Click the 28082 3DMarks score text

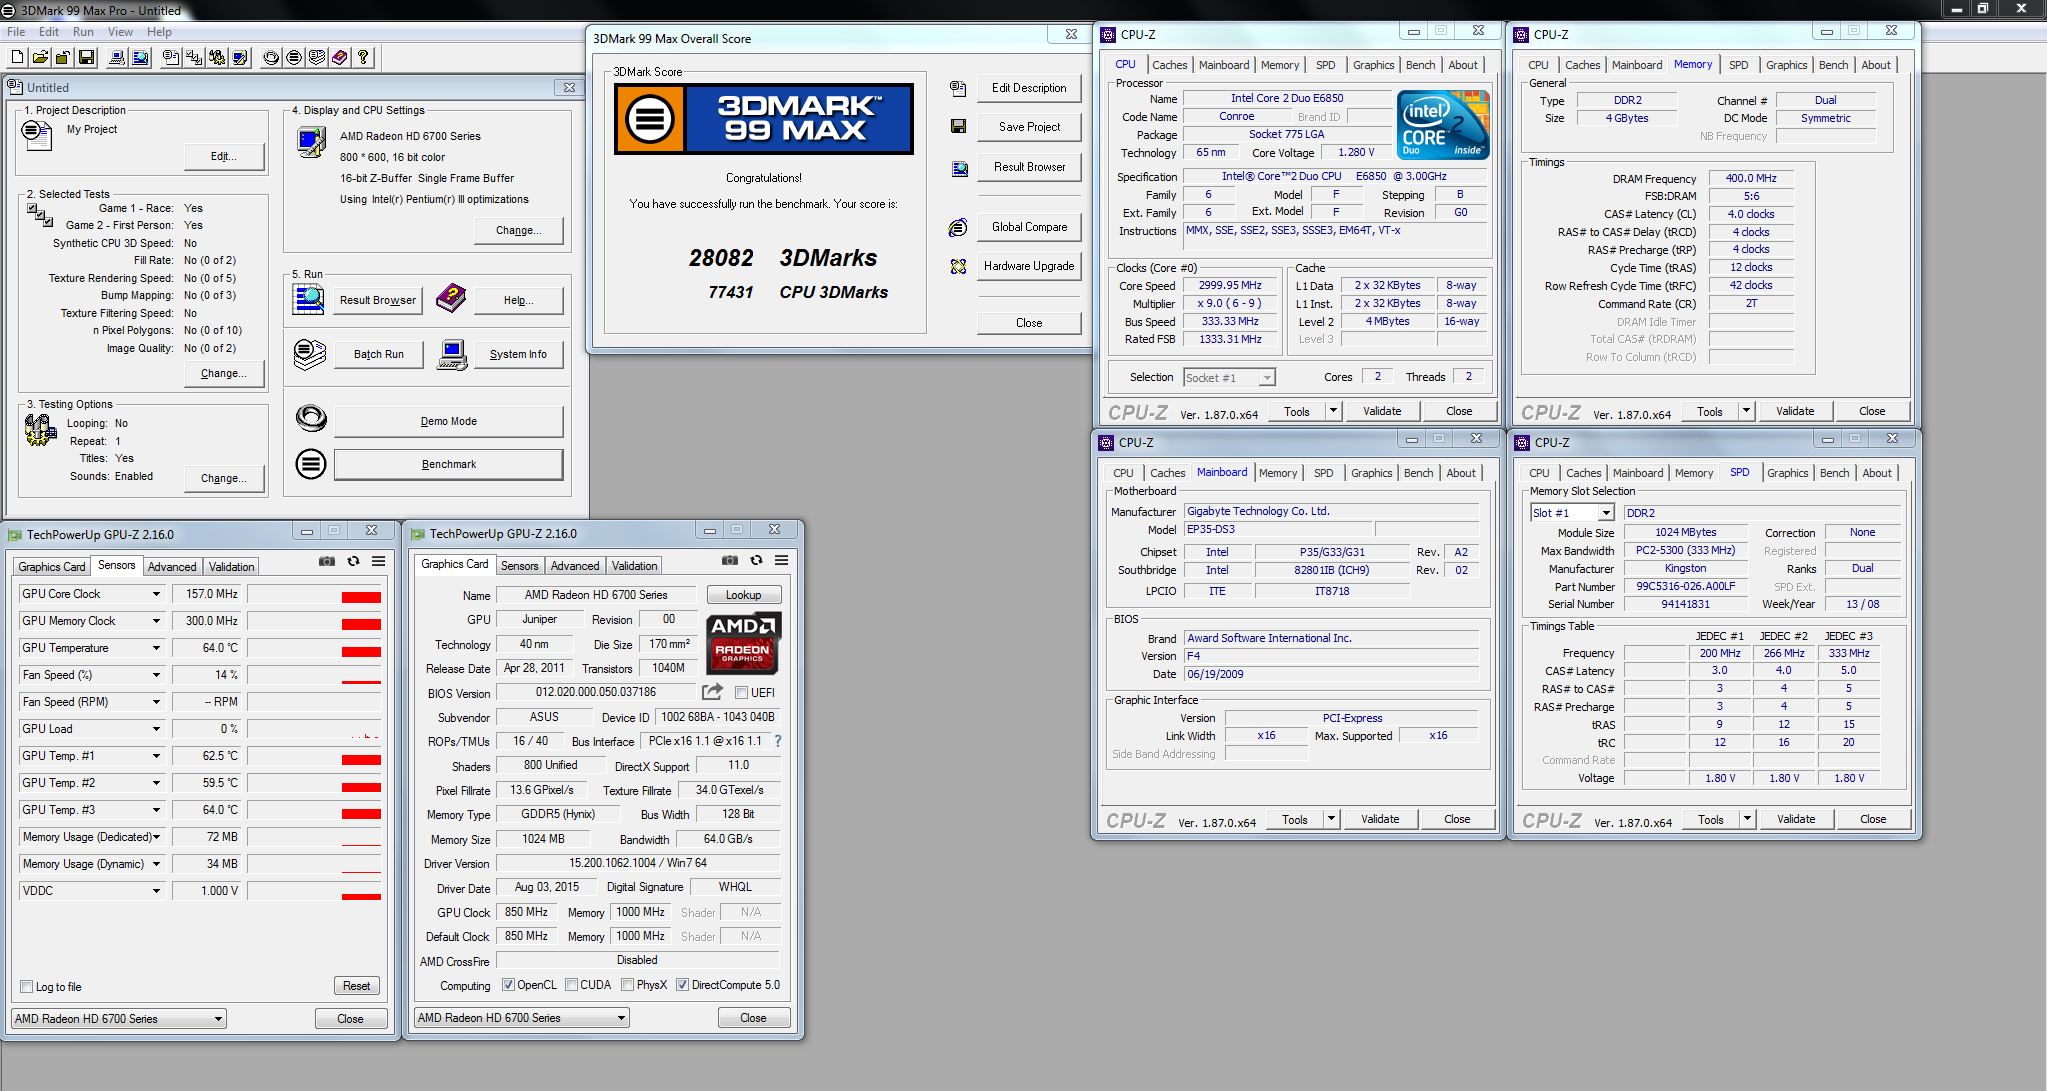[x=782, y=258]
